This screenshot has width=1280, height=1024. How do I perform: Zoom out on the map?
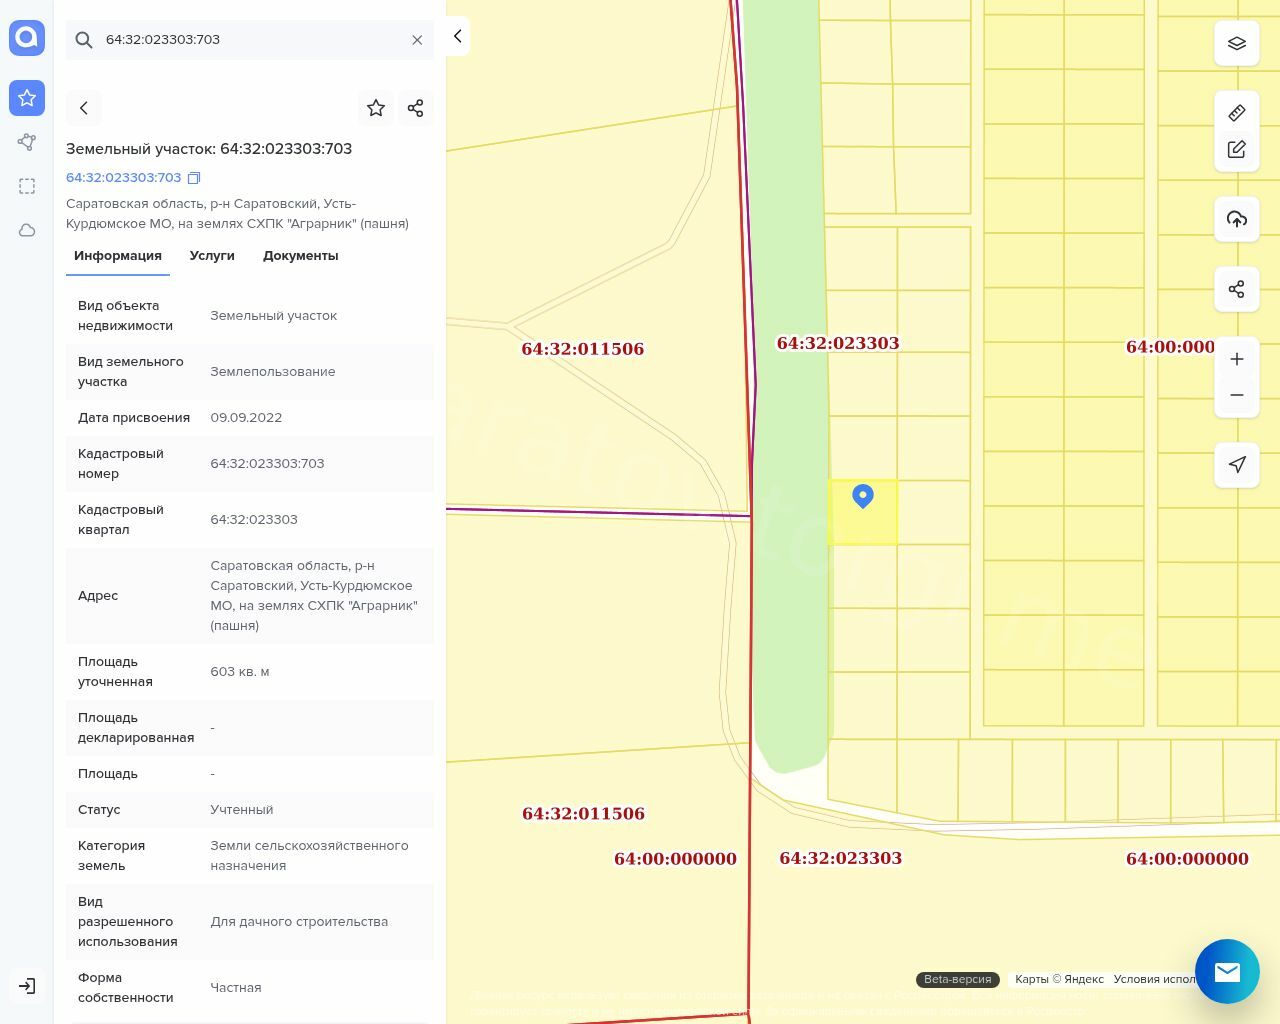pos(1236,395)
